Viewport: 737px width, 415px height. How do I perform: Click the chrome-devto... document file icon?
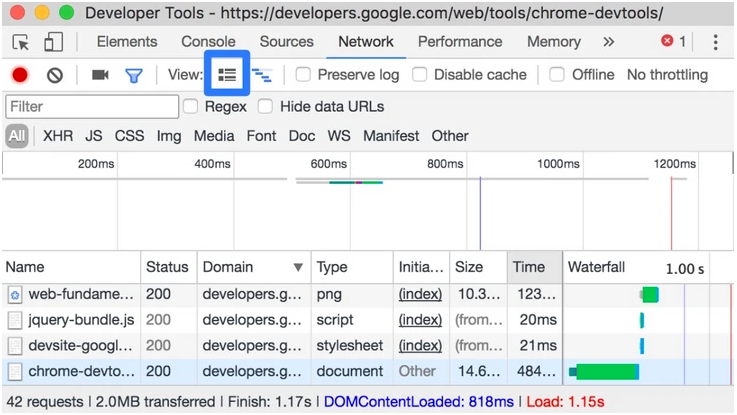(15, 372)
